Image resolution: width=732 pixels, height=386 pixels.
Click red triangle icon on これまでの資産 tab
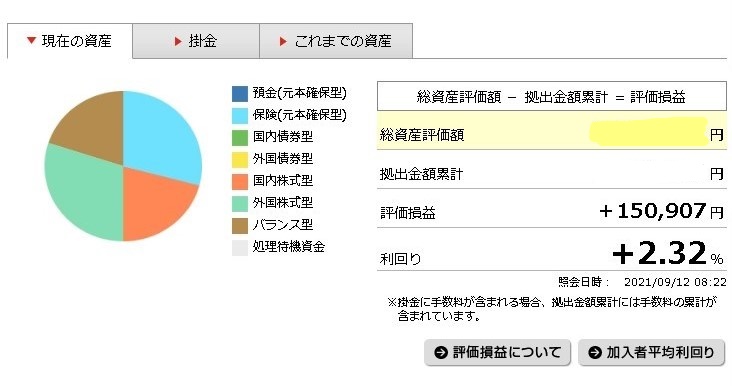pyautogui.click(x=283, y=42)
